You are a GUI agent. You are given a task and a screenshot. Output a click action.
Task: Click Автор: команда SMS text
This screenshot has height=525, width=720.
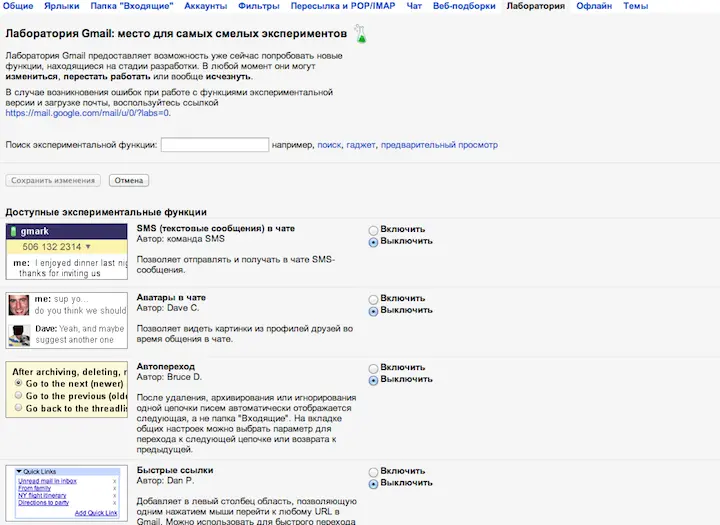click(180, 239)
